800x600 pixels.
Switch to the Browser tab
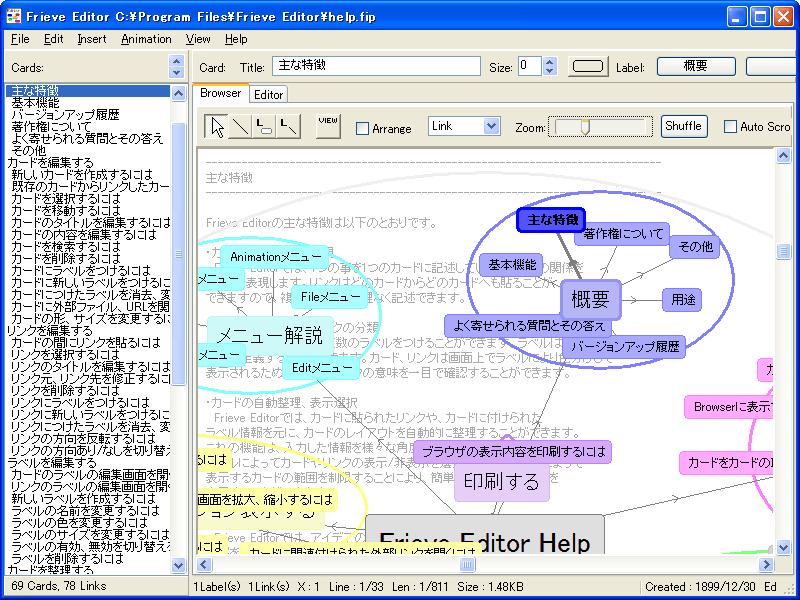coord(220,93)
